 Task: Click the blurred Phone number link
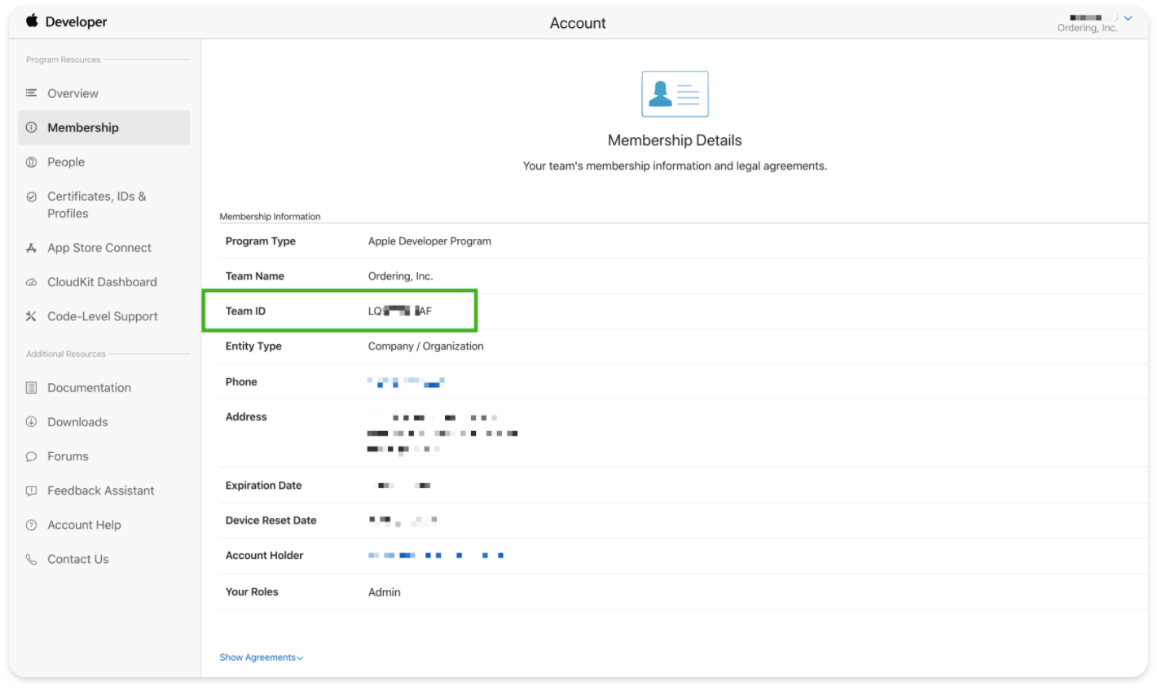pyautogui.click(x=406, y=382)
